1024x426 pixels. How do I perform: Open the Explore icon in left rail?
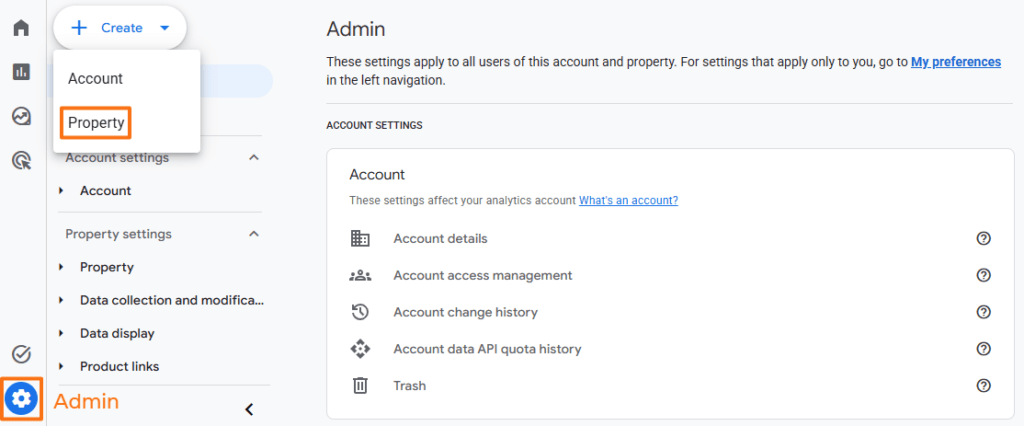pyautogui.click(x=22, y=116)
